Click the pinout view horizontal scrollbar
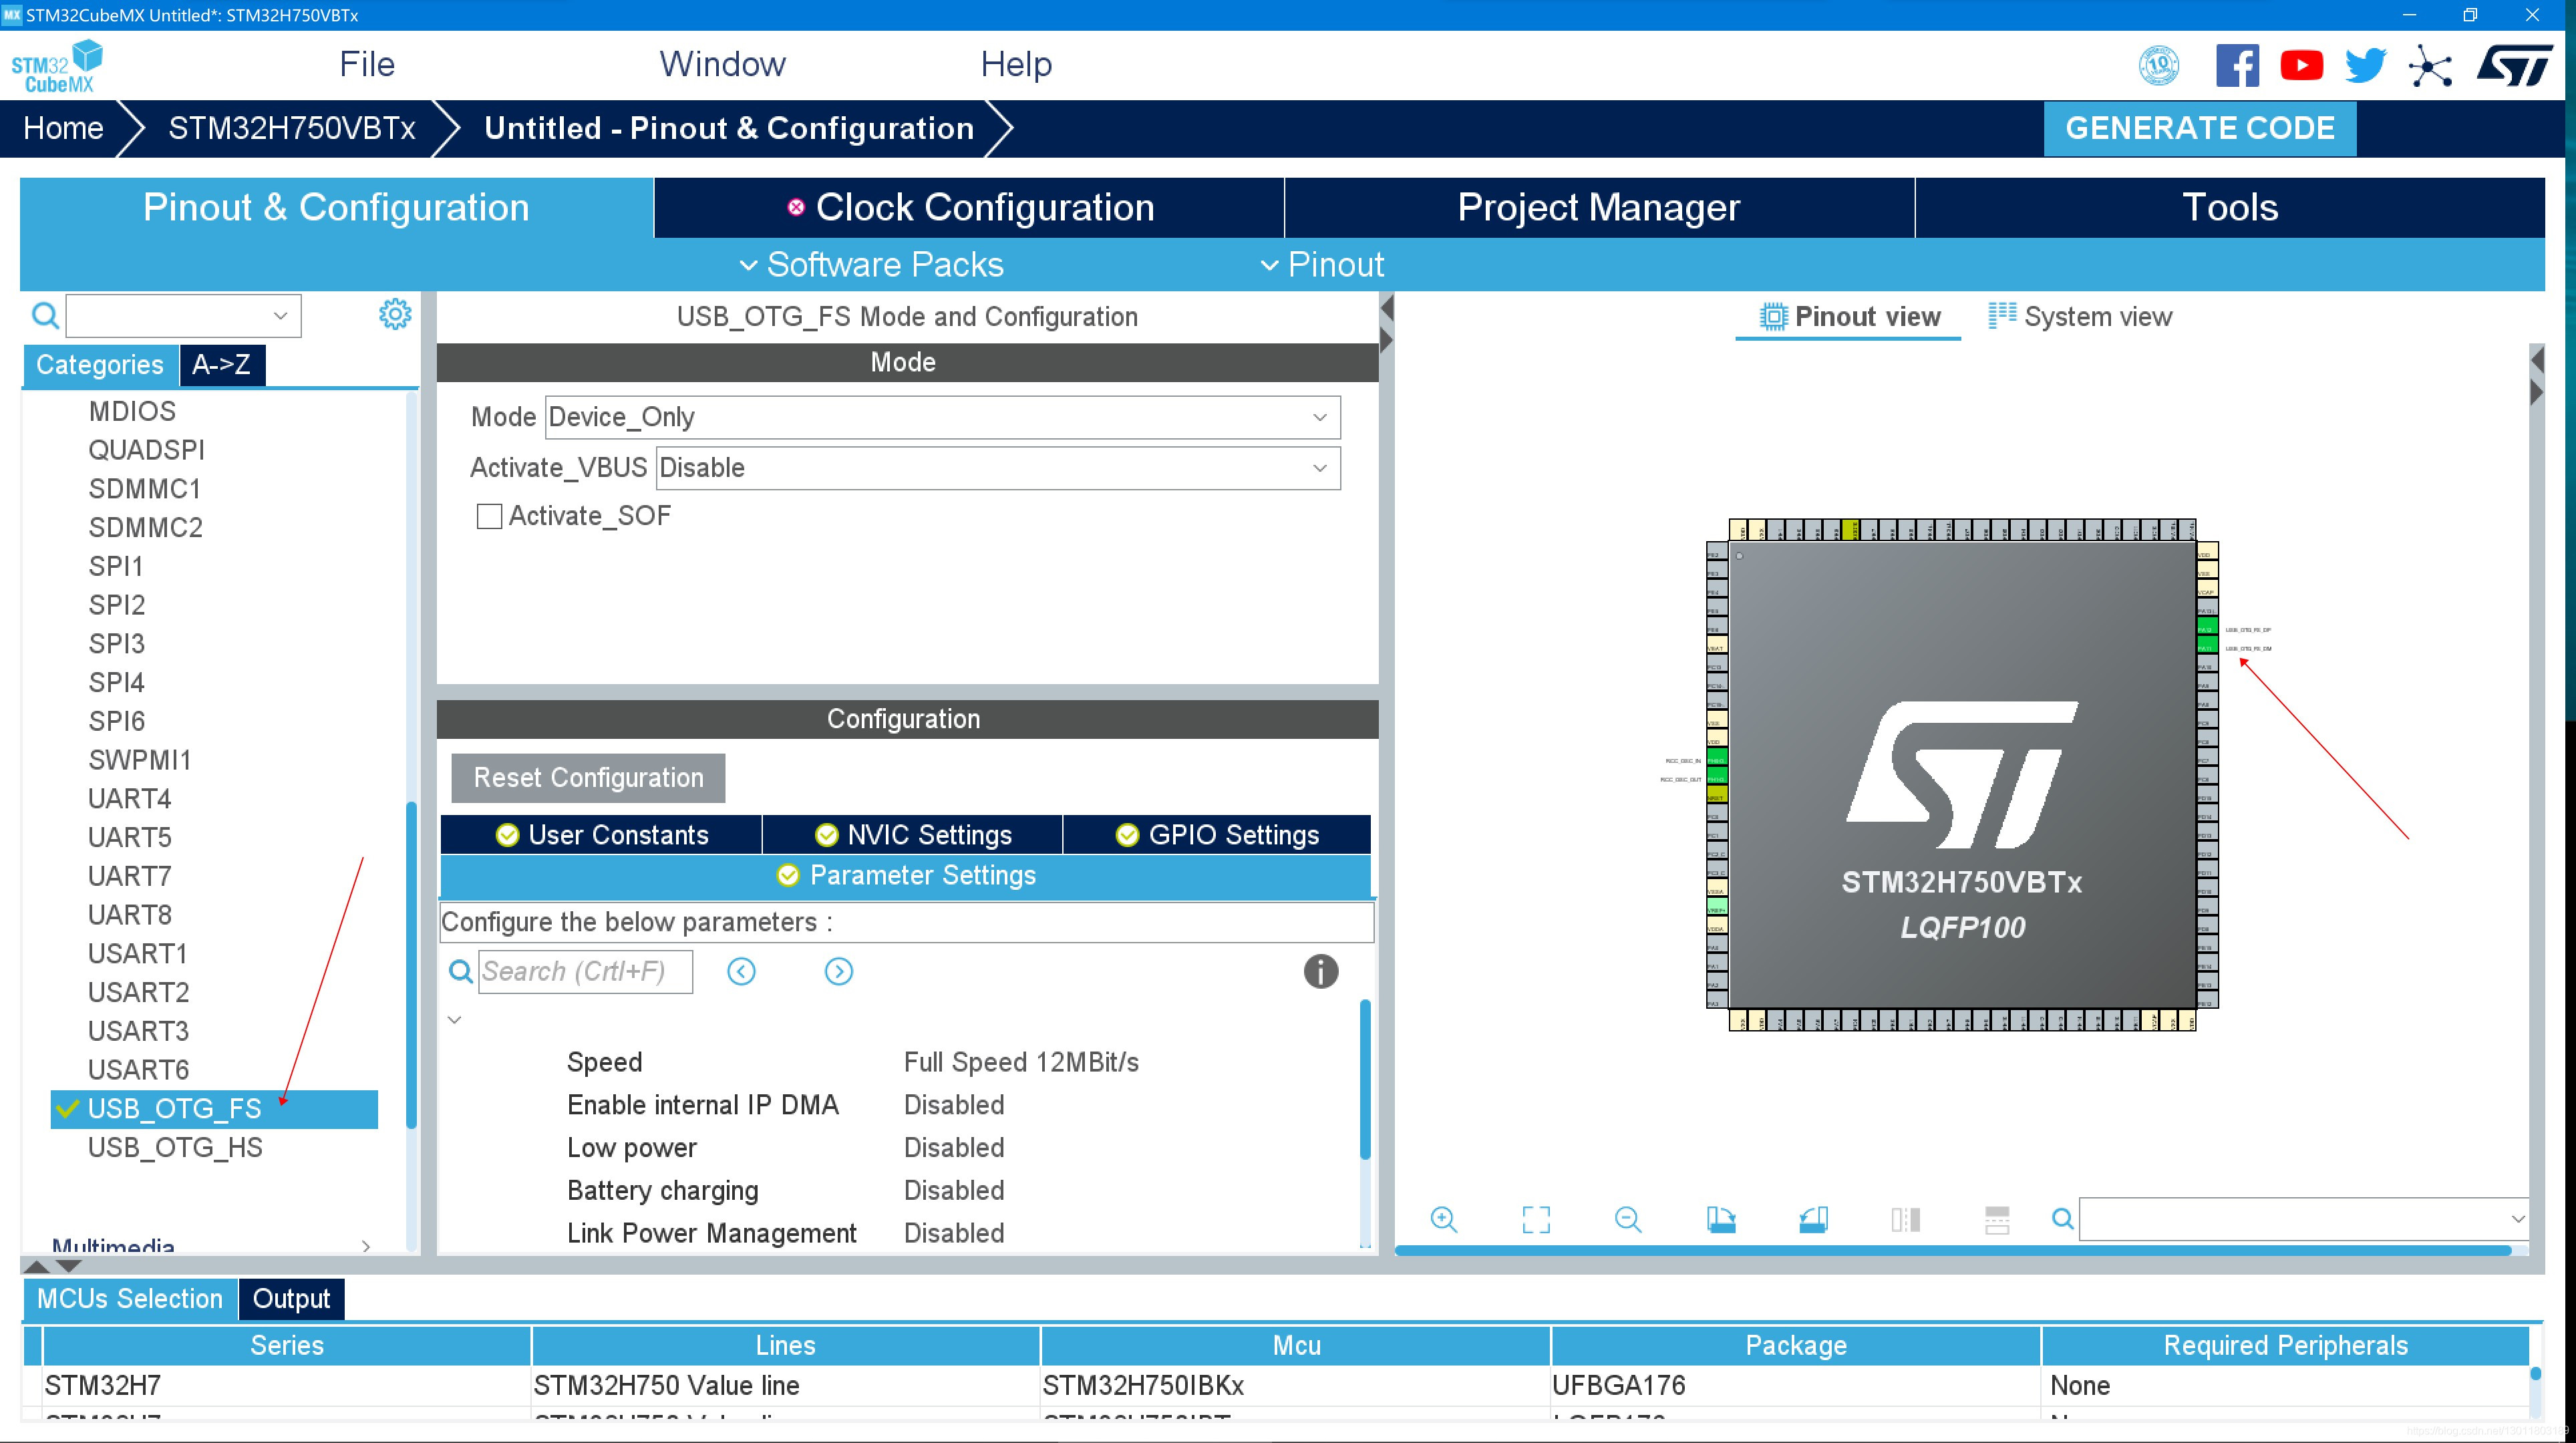 (1953, 1250)
